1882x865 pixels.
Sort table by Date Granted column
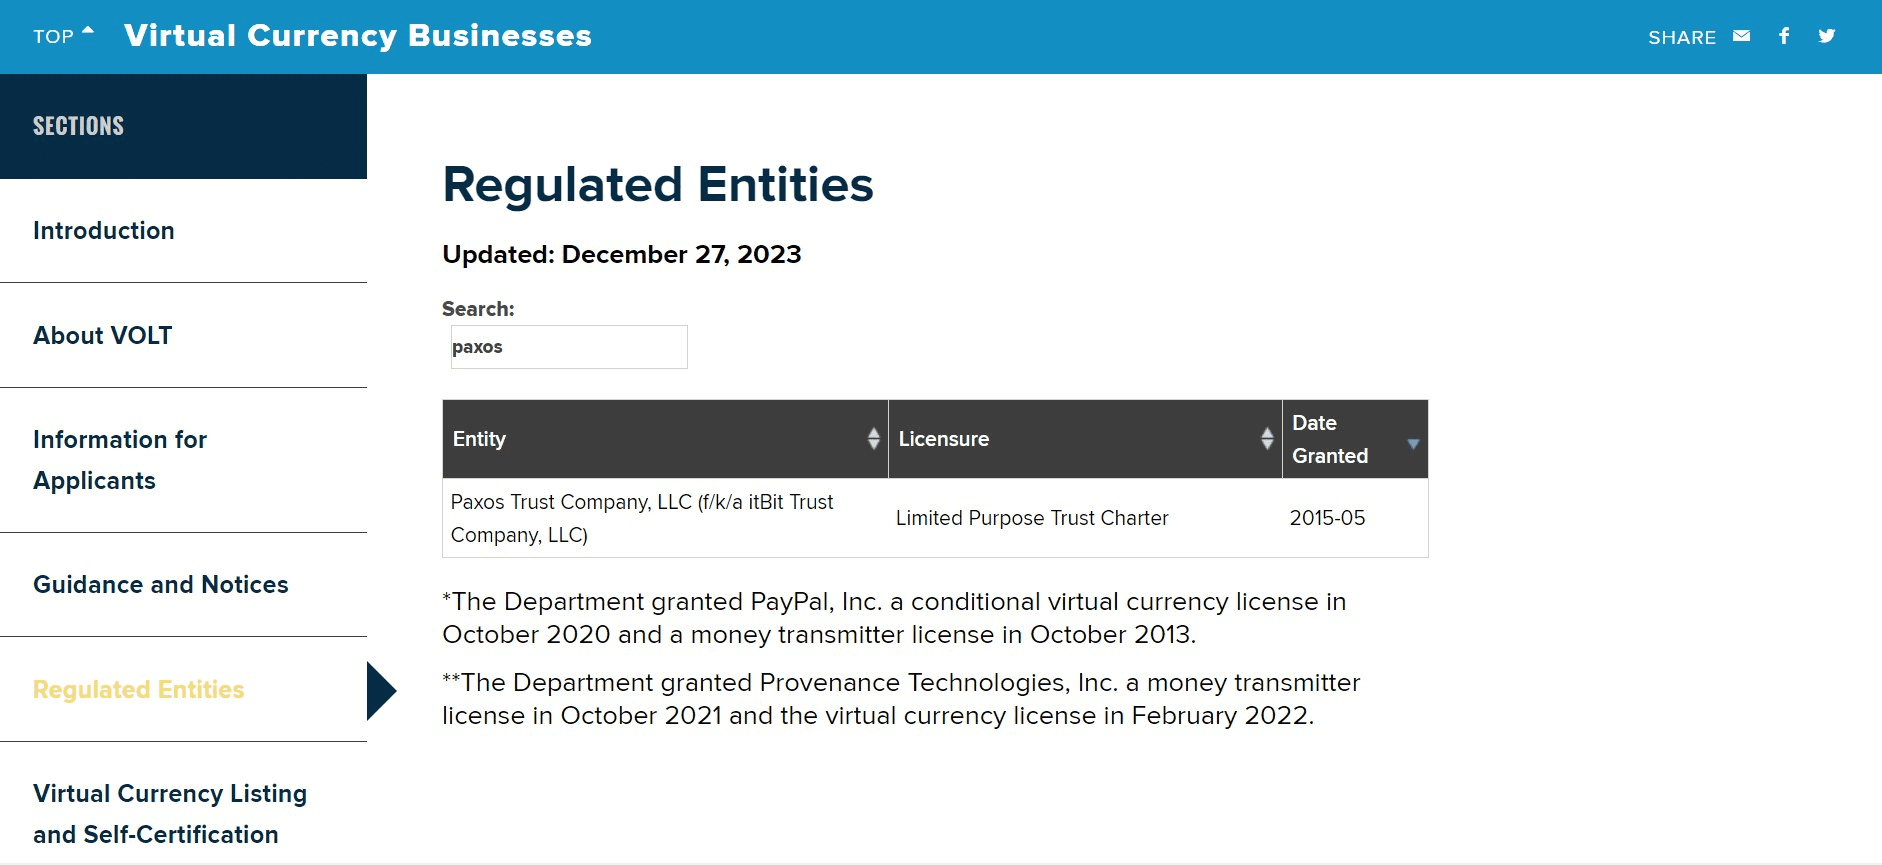click(1354, 439)
